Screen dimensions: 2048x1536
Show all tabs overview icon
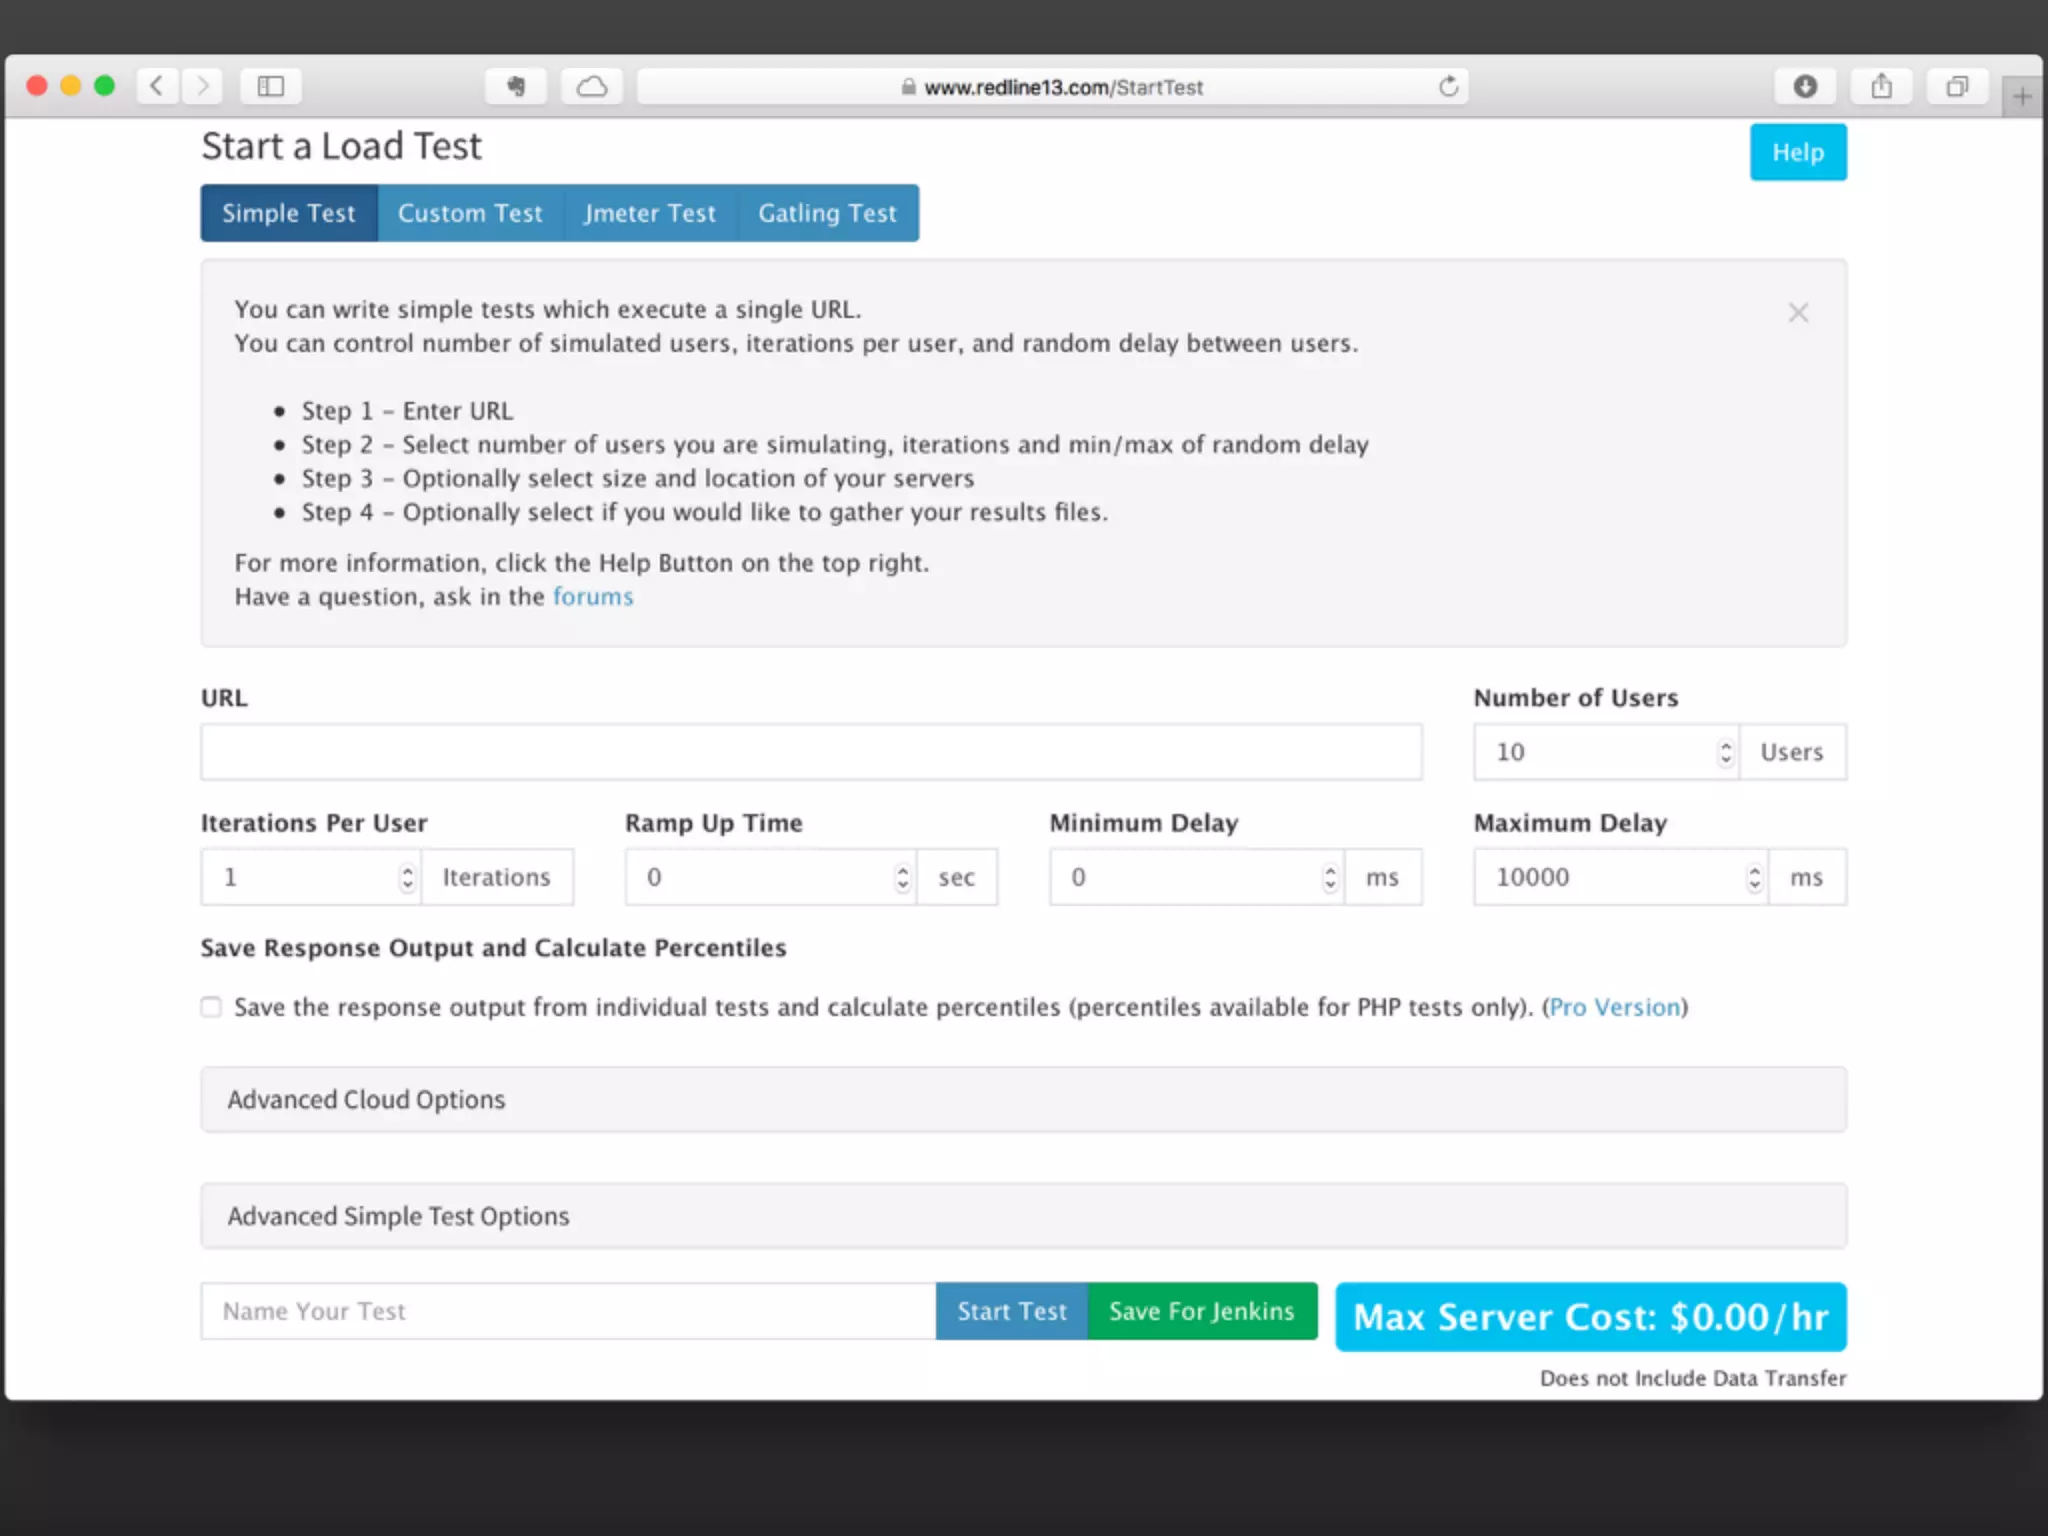tap(1957, 86)
